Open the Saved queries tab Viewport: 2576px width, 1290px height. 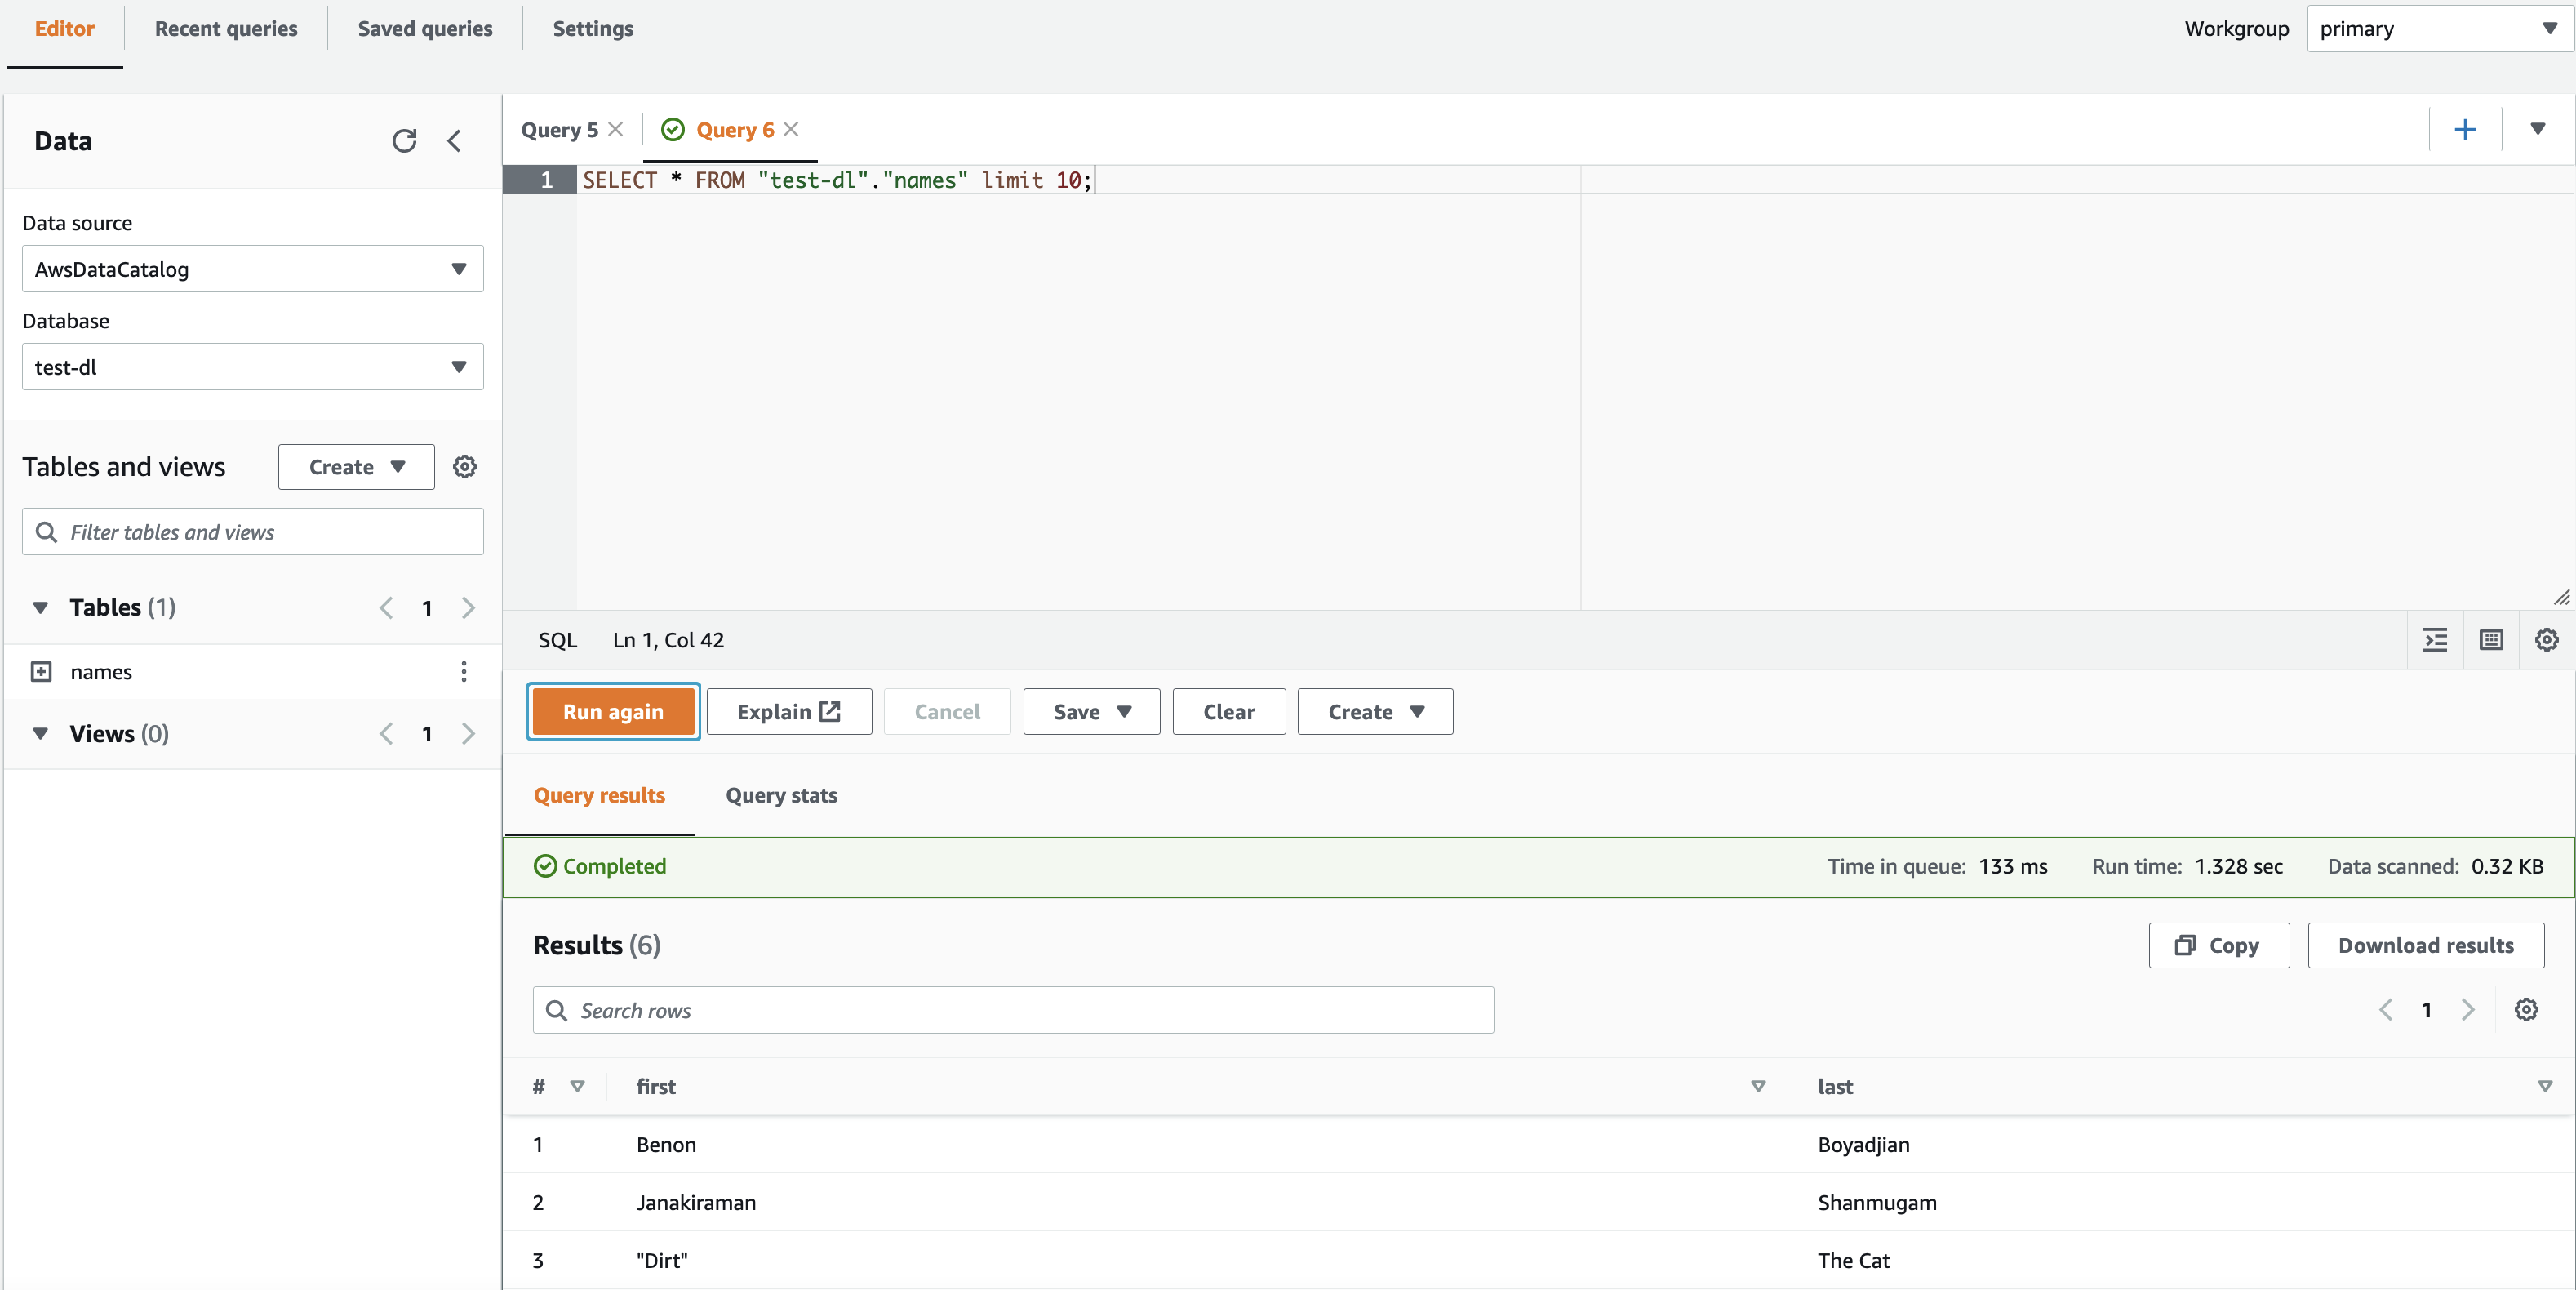[x=425, y=29]
